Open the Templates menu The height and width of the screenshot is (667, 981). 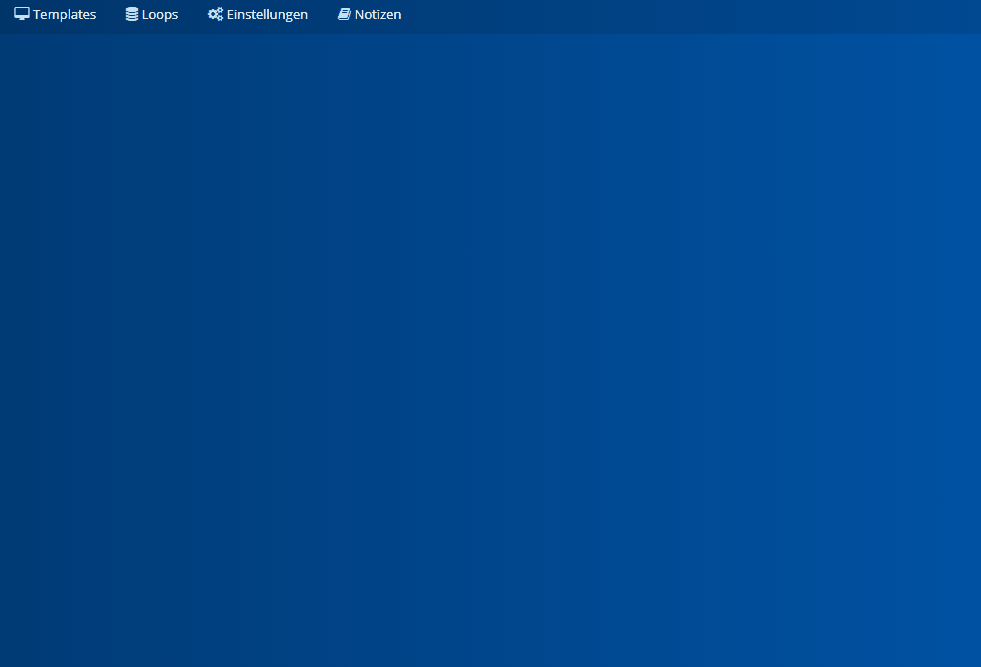[55, 15]
